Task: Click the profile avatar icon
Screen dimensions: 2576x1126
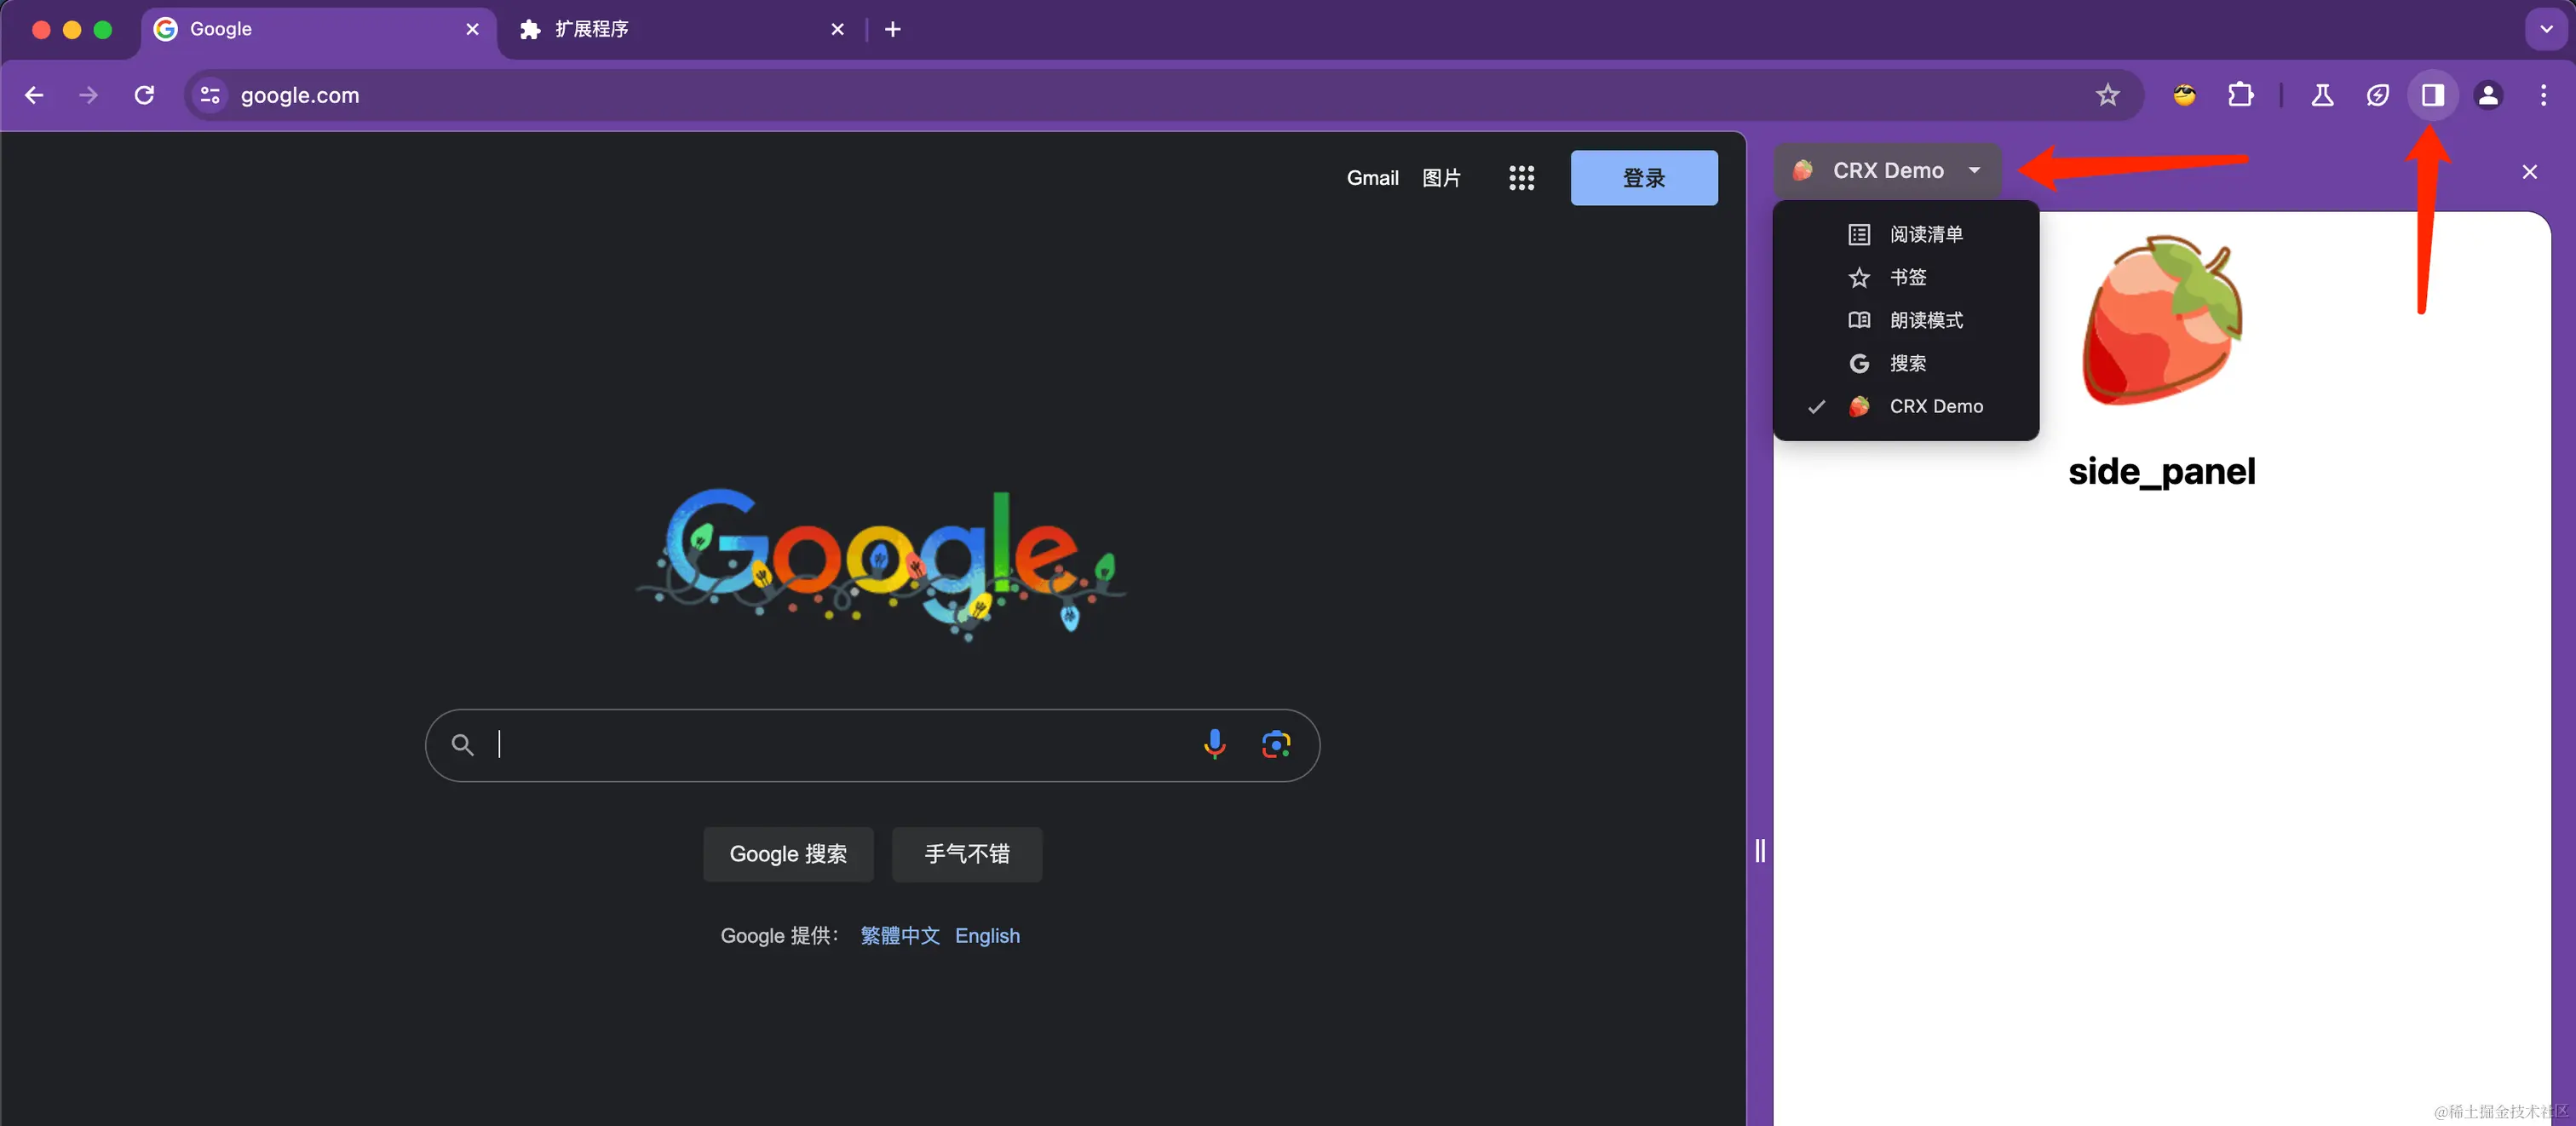Action: point(2488,95)
